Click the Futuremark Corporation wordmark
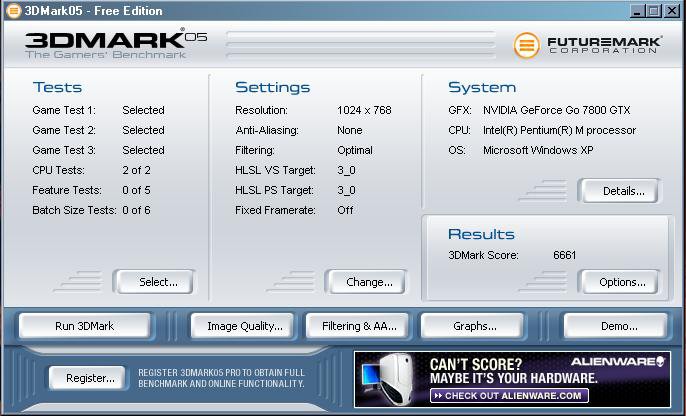 coord(604,45)
